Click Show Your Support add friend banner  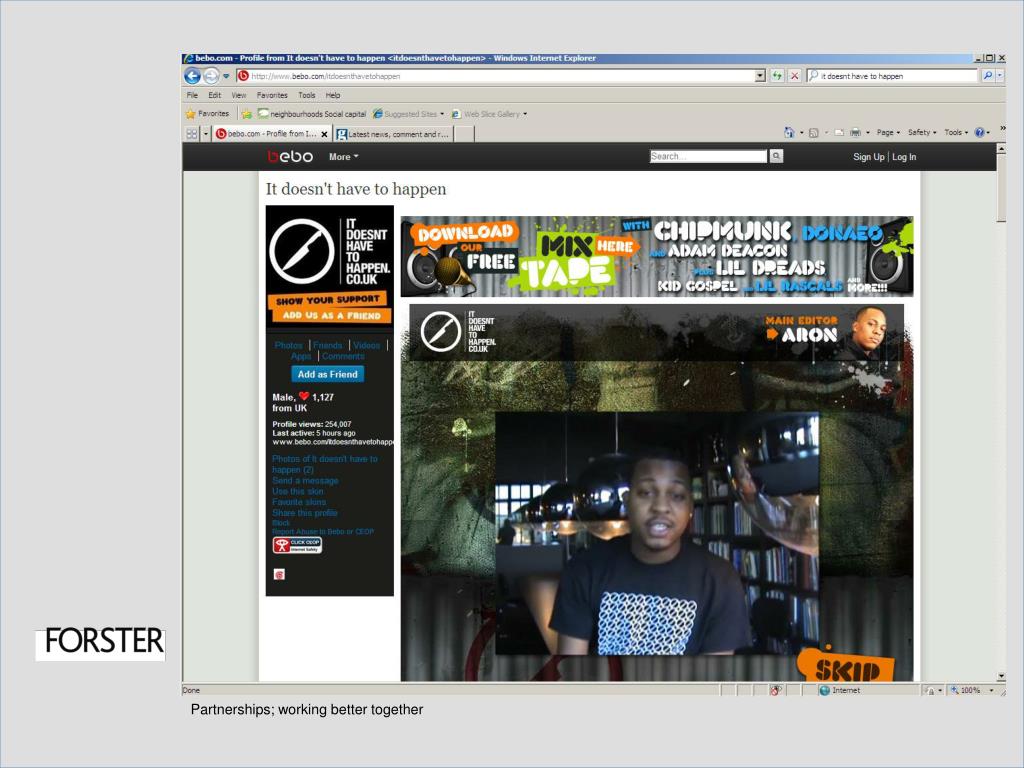coord(330,308)
